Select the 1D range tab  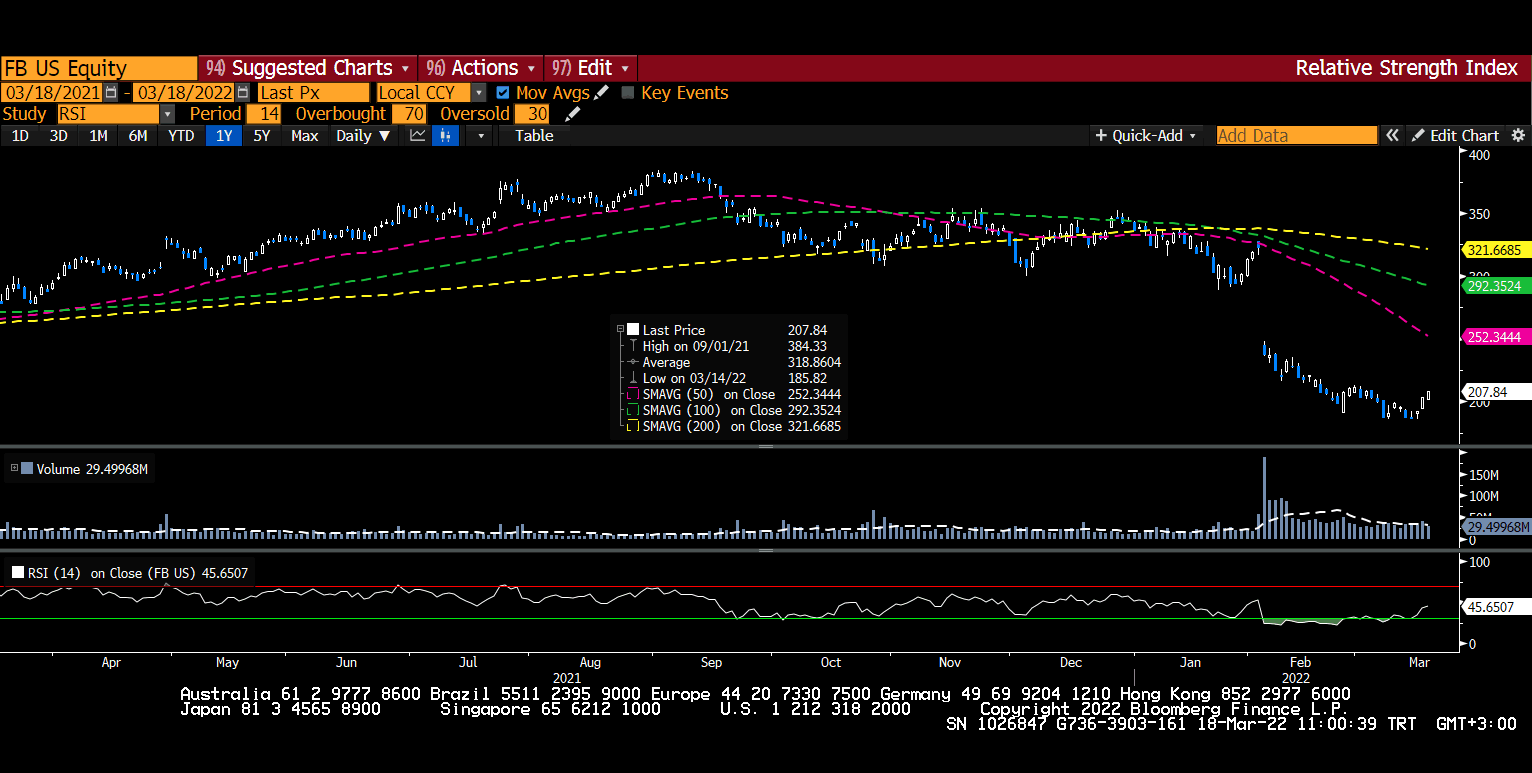point(20,136)
